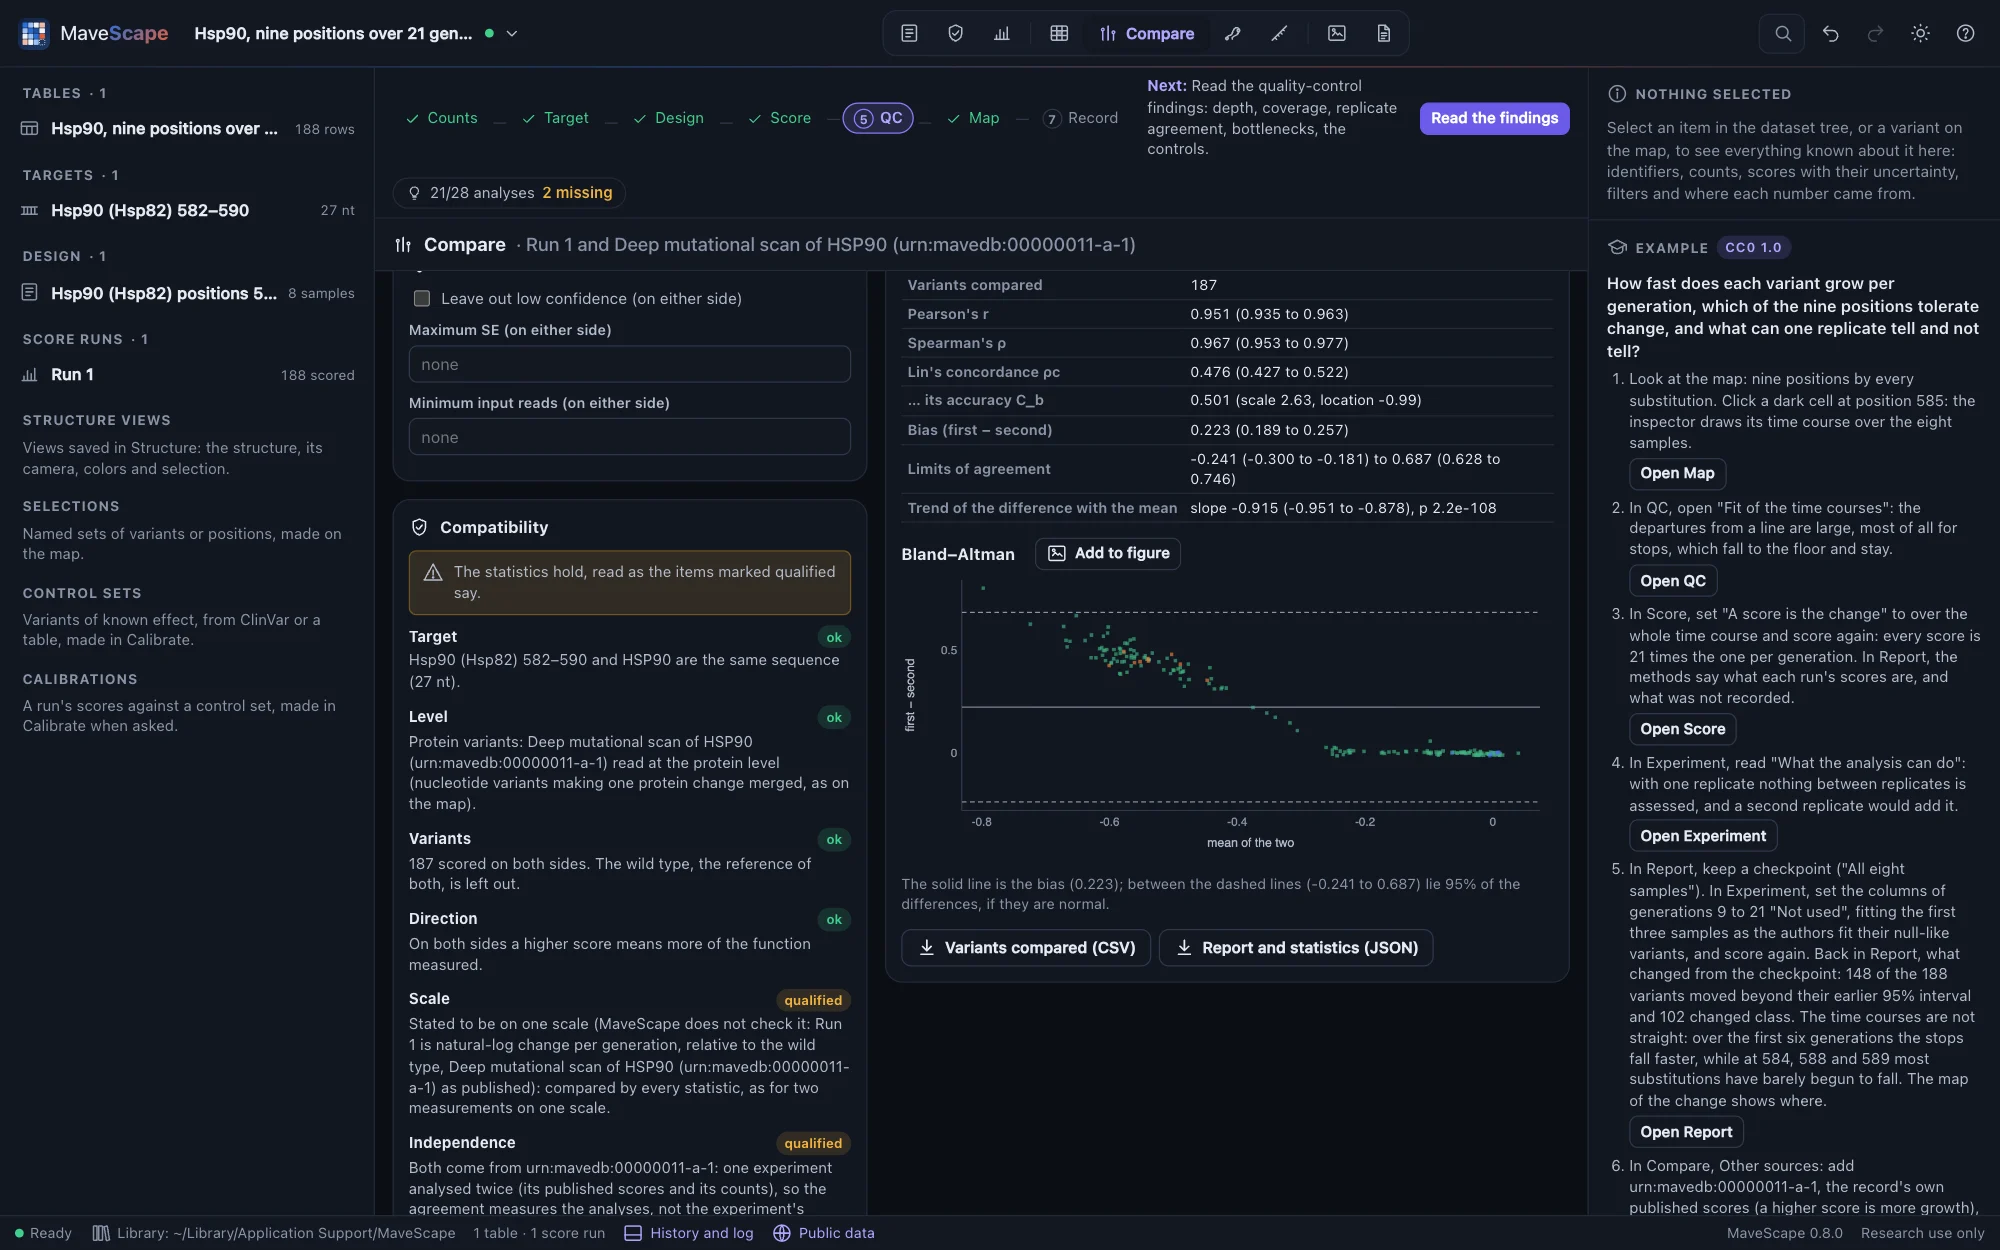The width and height of the screenshot is (2000, 1250).
Task: Click the search magnifier icon
Action: point(1783,33)
